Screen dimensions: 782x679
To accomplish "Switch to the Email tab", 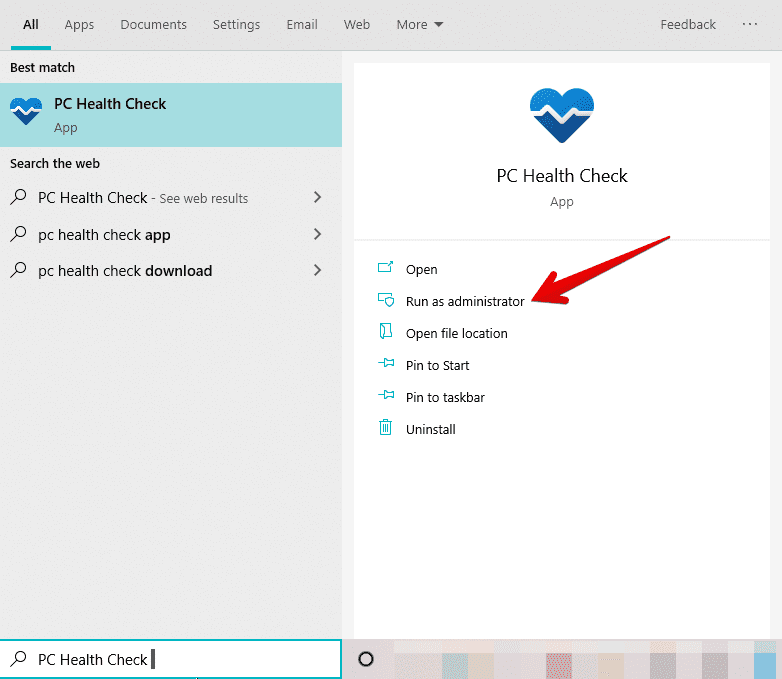I will click(302, 24).
